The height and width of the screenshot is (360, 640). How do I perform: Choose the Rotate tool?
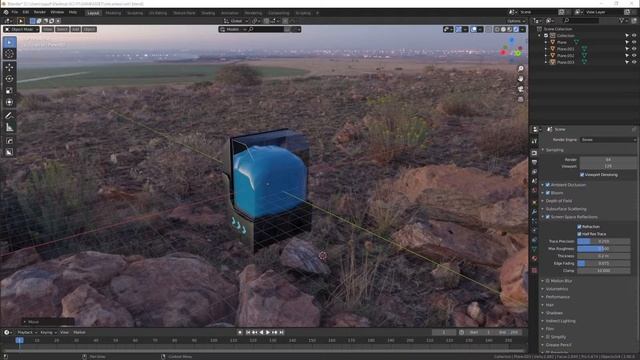point(9,79)
